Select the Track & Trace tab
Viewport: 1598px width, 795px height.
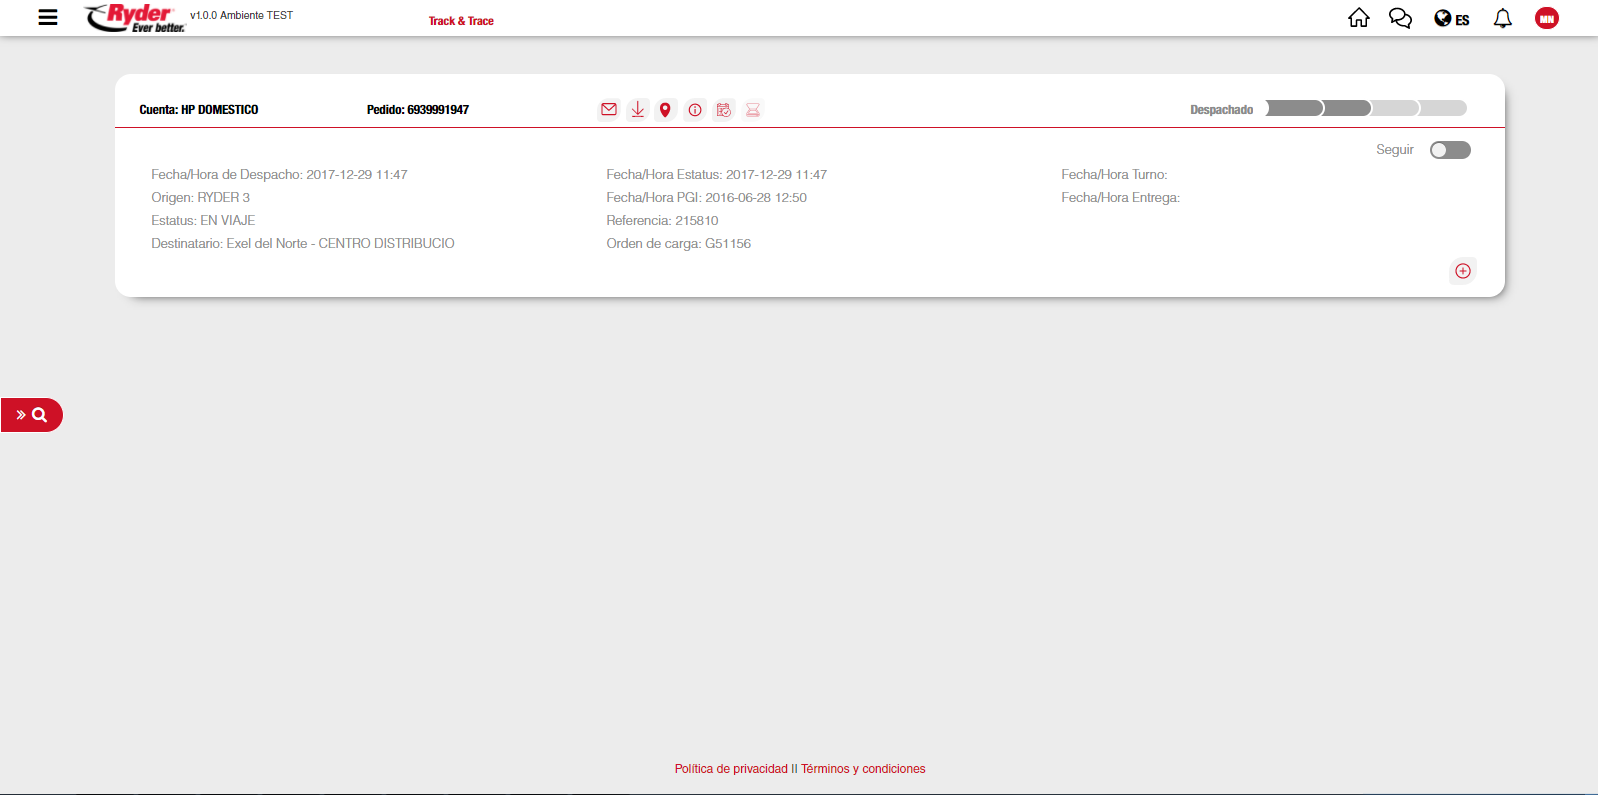[461, 21]
